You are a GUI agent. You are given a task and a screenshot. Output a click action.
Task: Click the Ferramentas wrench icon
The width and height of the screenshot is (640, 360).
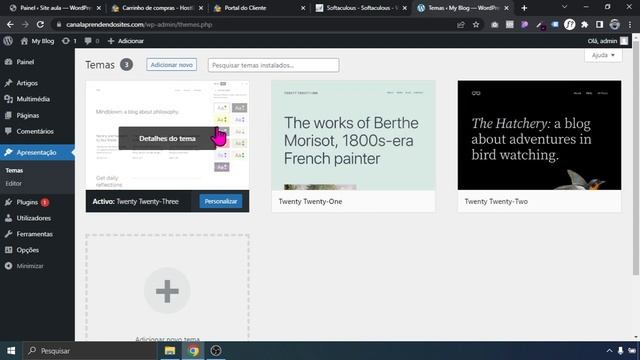click(9, 234)
